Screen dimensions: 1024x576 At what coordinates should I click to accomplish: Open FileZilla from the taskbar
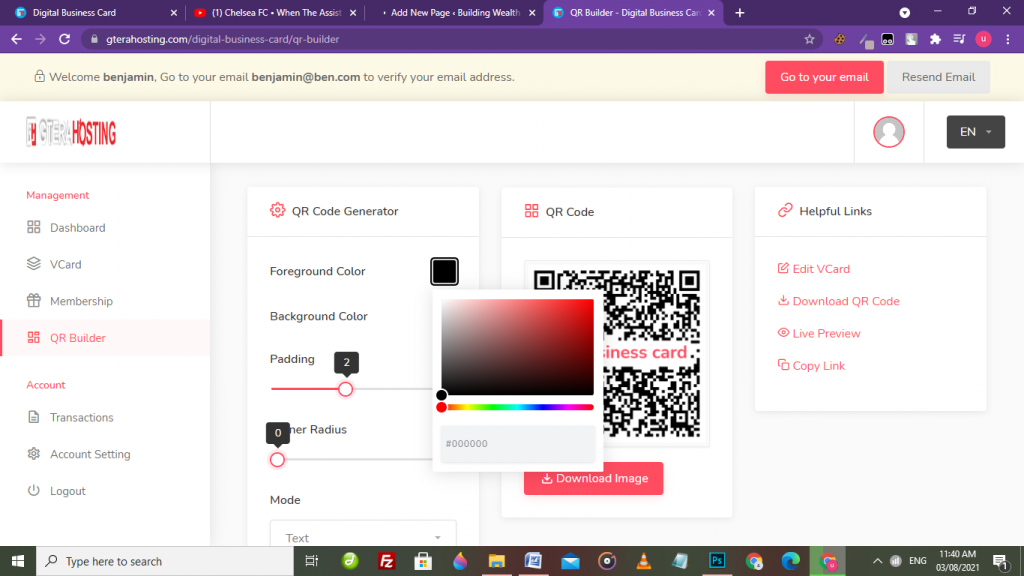pyautogui.click(x=387, y=561)
